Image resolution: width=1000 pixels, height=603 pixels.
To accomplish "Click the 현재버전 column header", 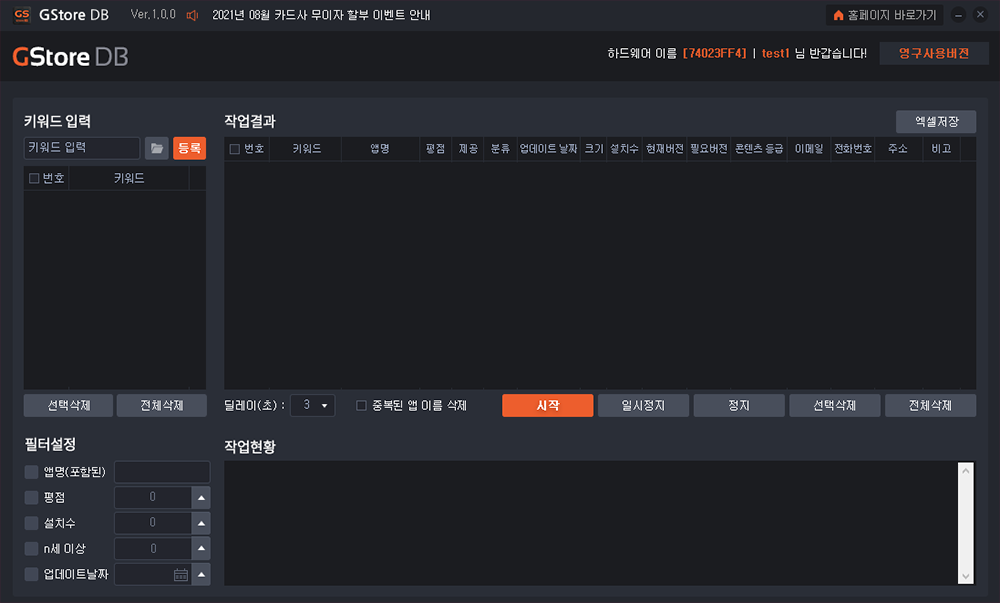I will [665, 149].
